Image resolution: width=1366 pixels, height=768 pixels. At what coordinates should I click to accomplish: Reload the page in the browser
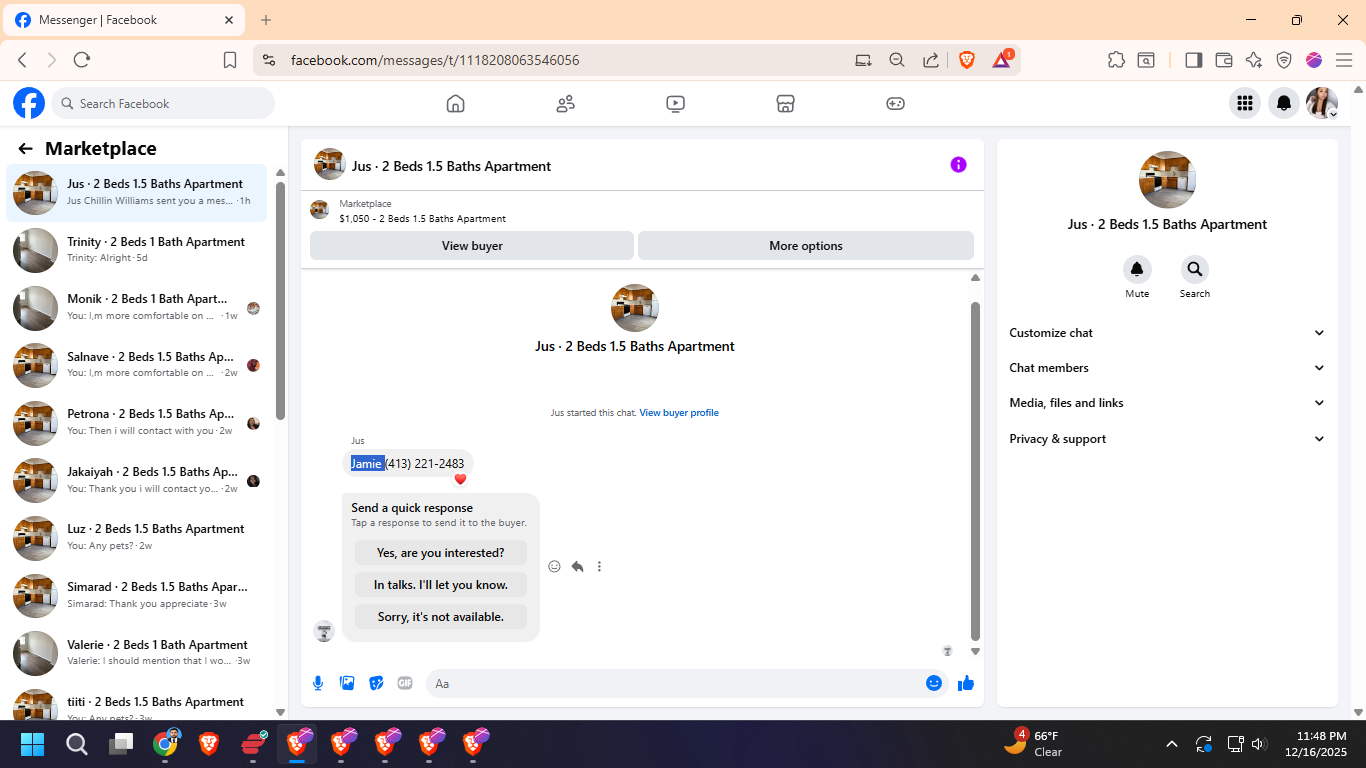(x=82, y=60)
